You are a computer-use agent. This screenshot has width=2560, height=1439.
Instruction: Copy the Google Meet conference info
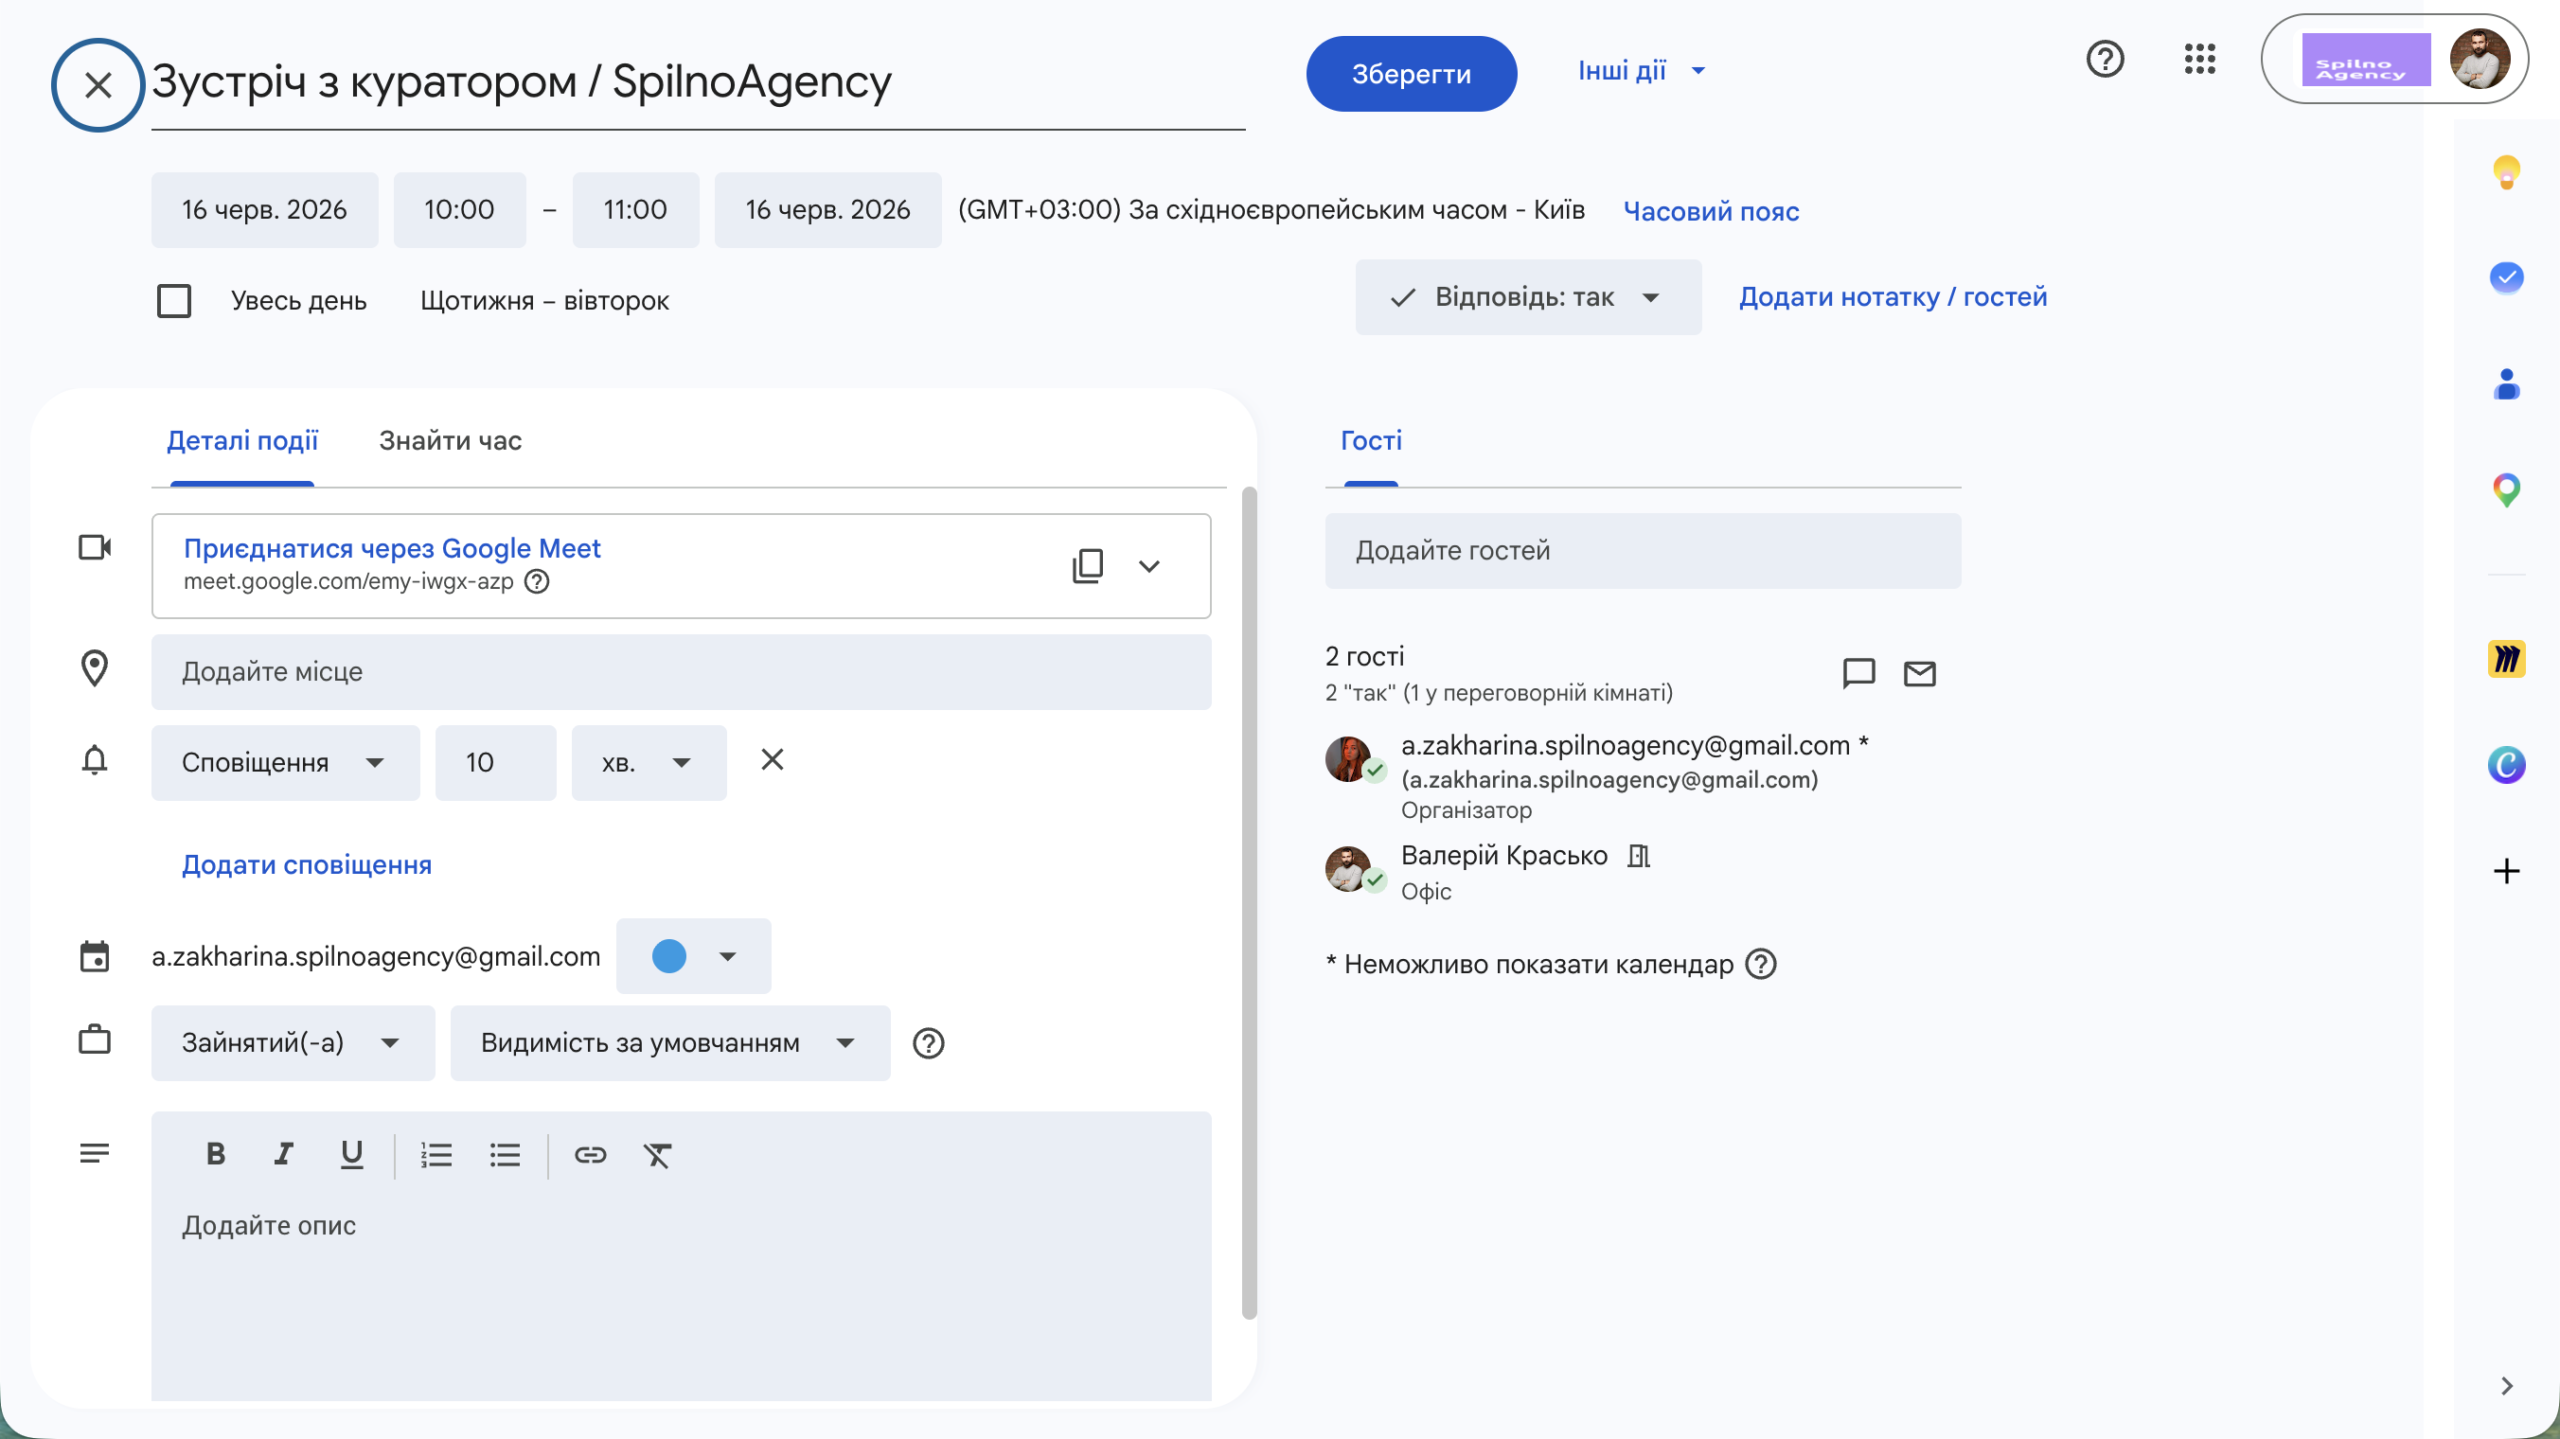coord(1088,566)
